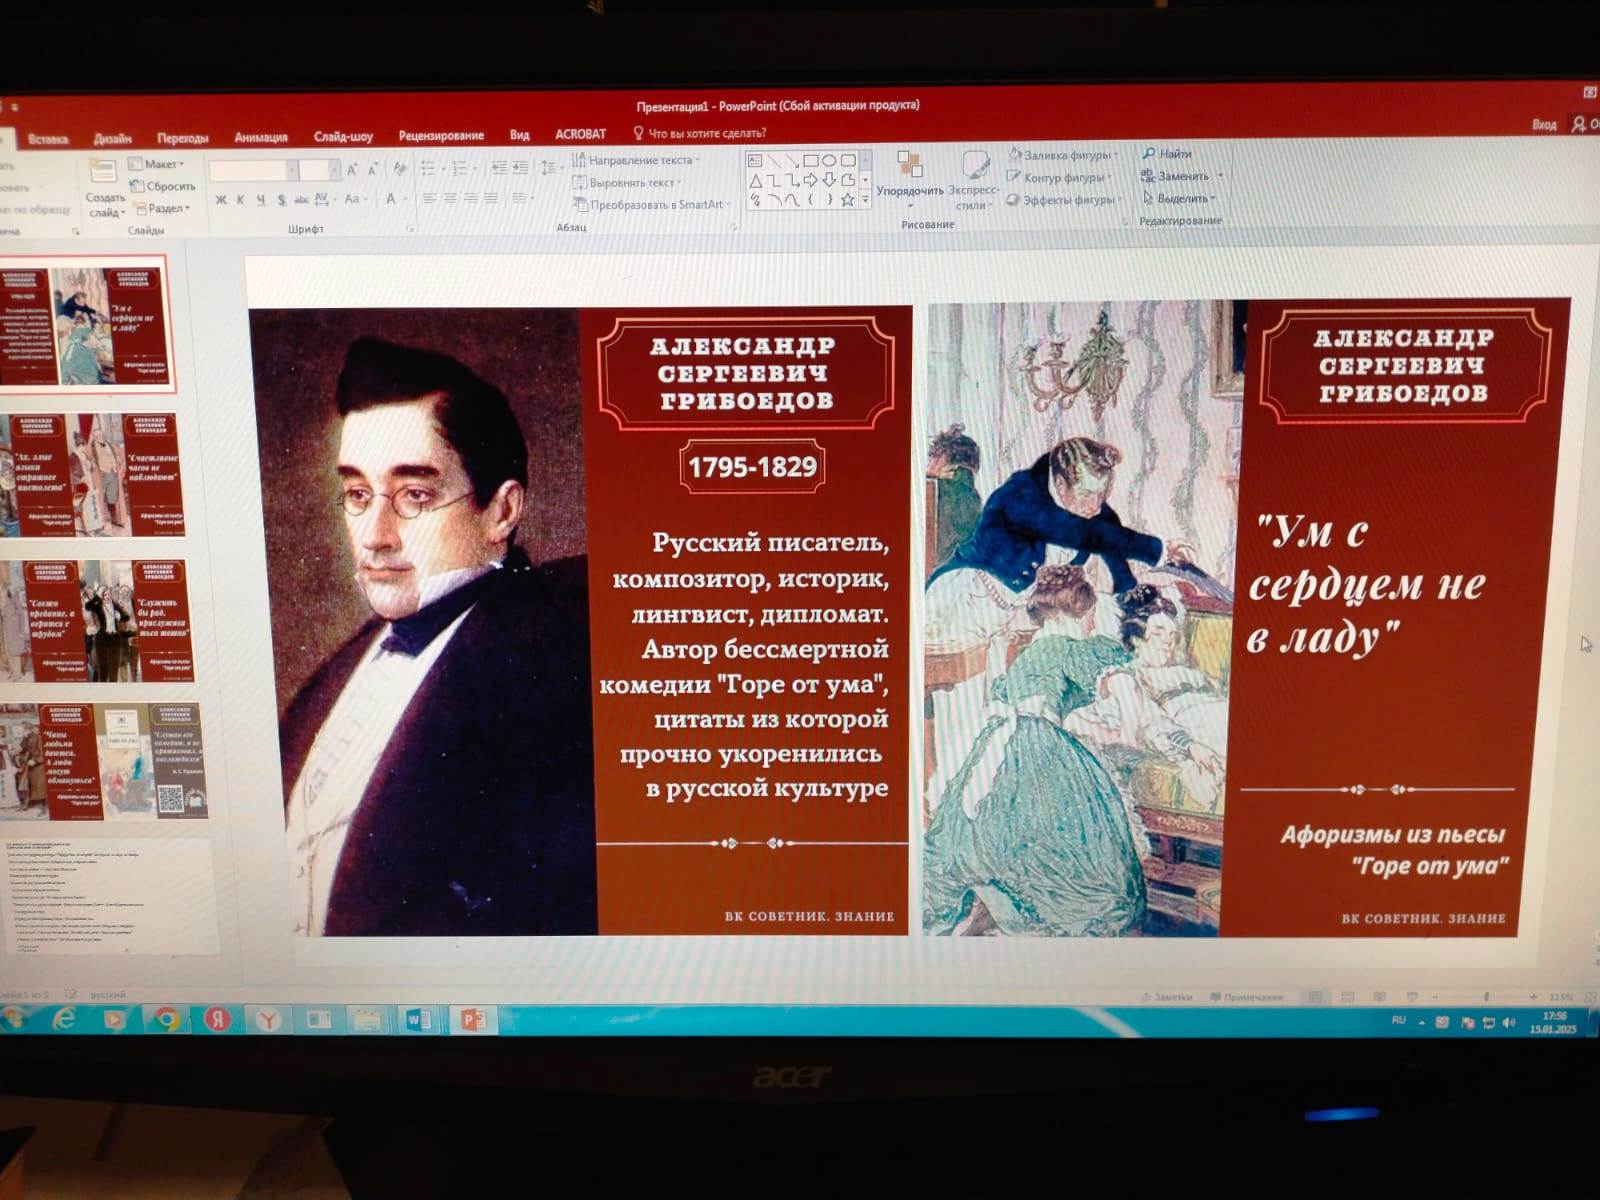The image size is (1600, 1200).
Task: Click Replace (Заменить) button
Action: pyautogui.click(x=1181, y=176)
